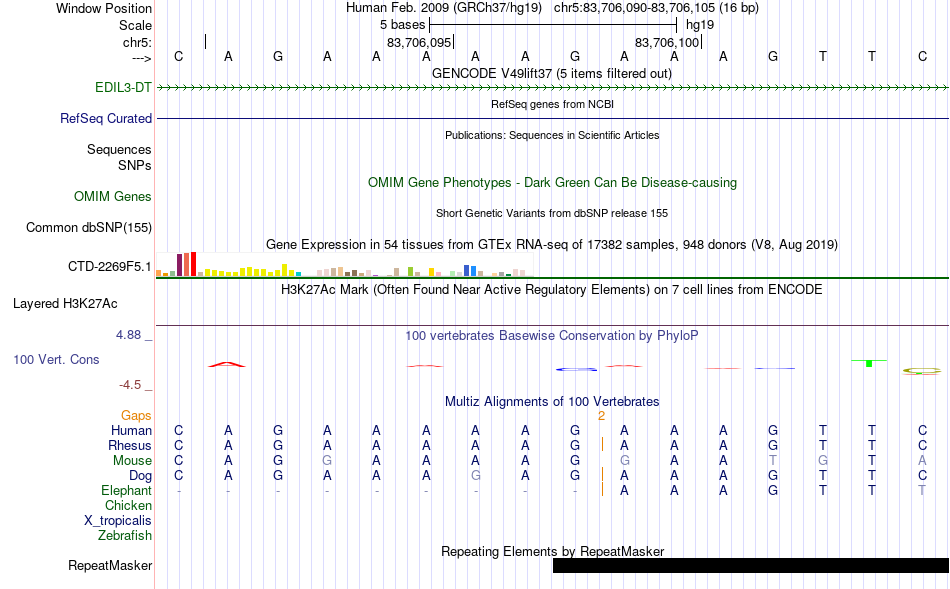Viewport: 950px width, 589px height.
Task: Click the hg19 label beside the scale bar
Action: tap(700, 25)
